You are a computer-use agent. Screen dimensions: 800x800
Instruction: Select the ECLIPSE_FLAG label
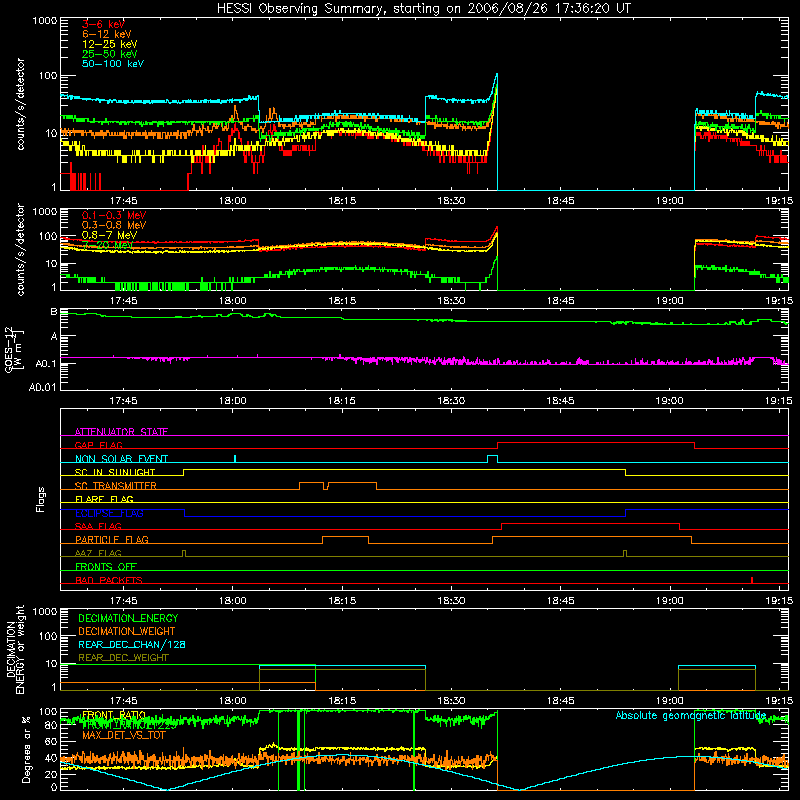pos(109,513)
